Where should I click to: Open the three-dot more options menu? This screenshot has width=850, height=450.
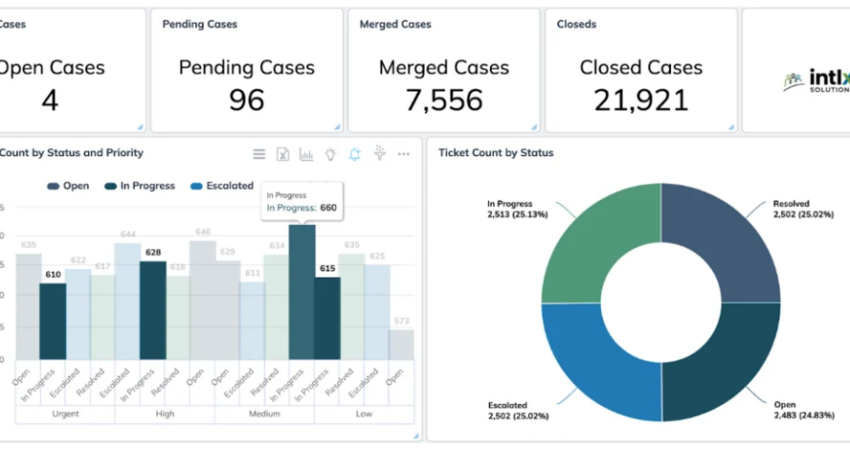[404, 154]
